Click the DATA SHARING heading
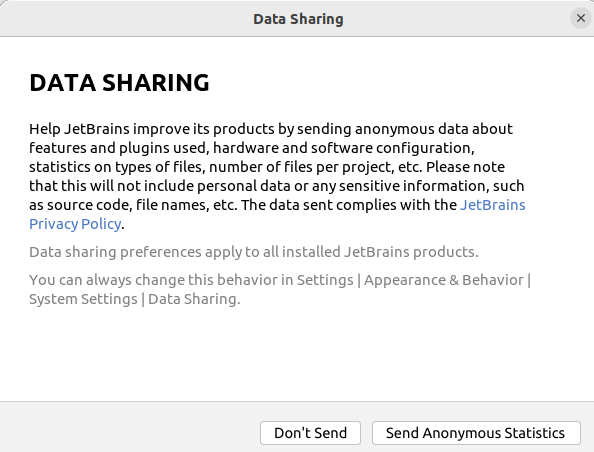This screenshot has height=452, width=594. tap(119, 83)
